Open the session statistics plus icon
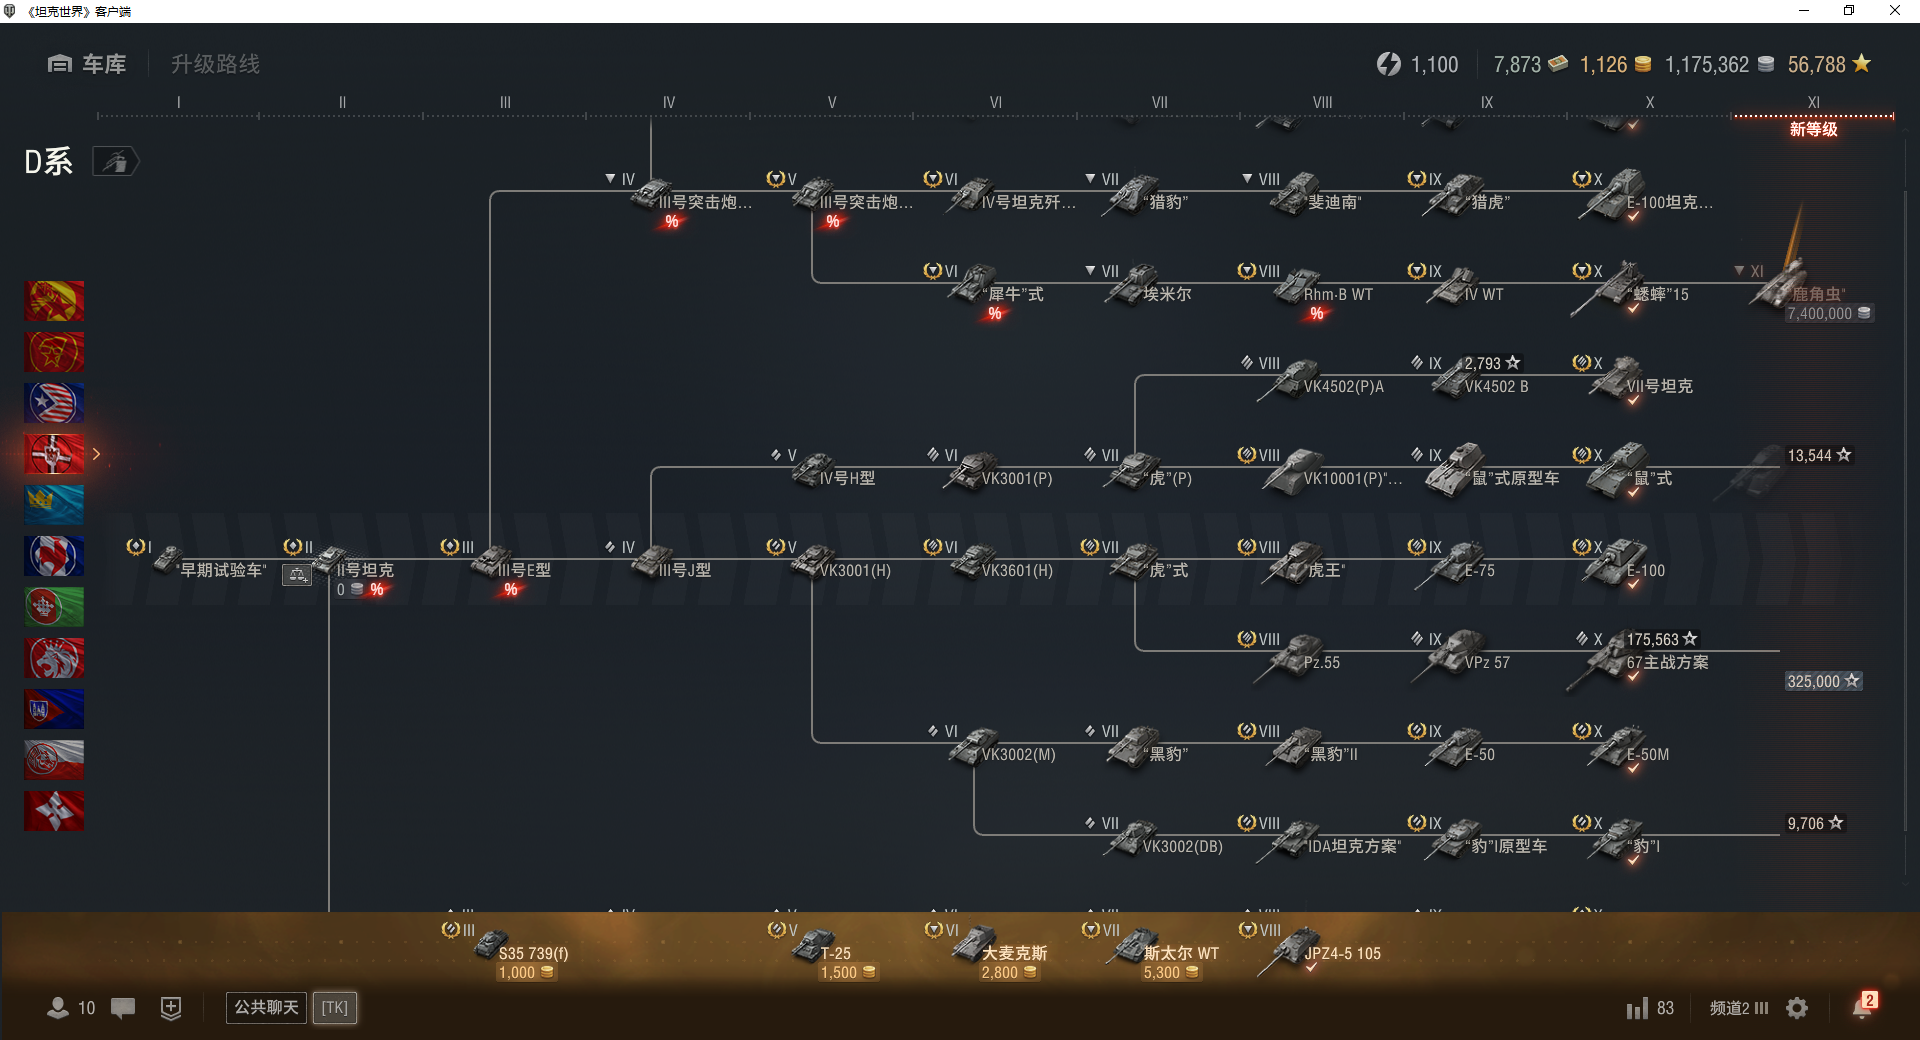 [171, 1008]
